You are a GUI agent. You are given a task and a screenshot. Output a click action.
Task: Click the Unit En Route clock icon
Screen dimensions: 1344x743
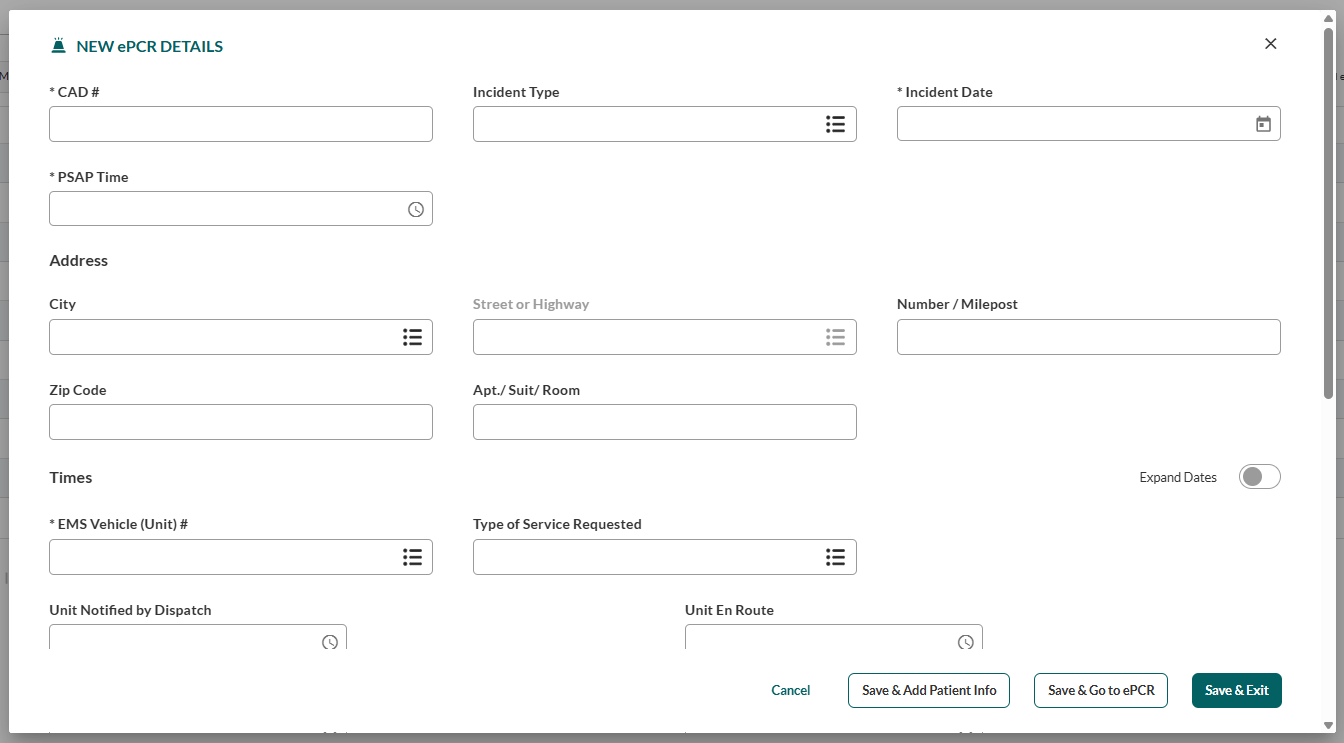[966, 641]
